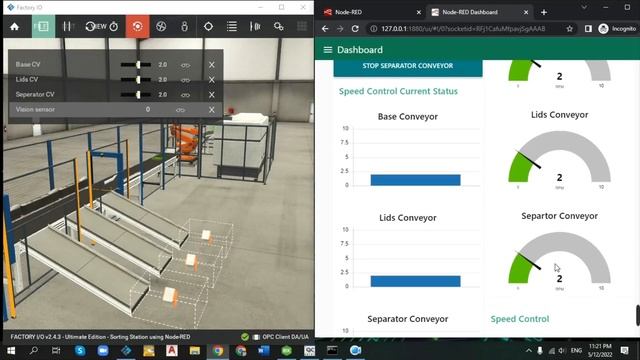This screenshot has width=640, height=360.
Task: Open a new browser tab
Action: [544, 12]
